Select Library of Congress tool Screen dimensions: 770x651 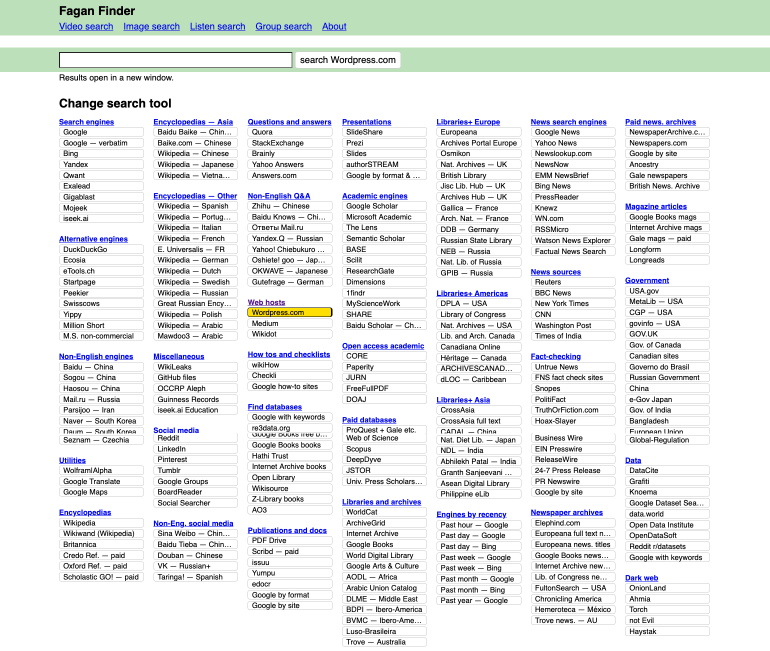(x=479, y=314)
